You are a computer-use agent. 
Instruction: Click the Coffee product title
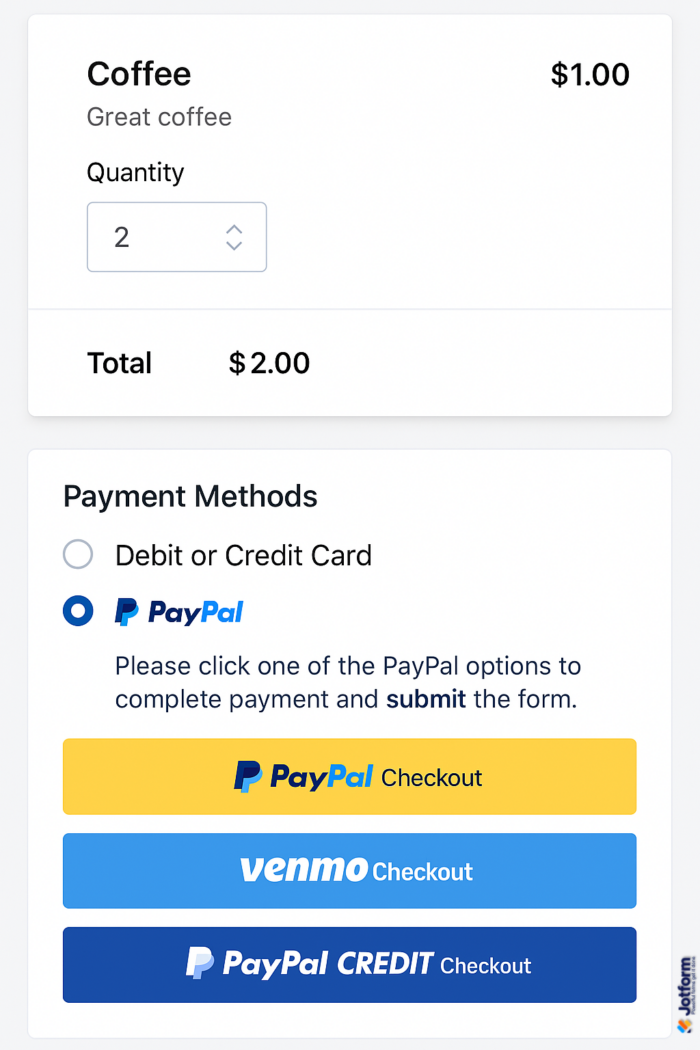[x=138, y=74]
